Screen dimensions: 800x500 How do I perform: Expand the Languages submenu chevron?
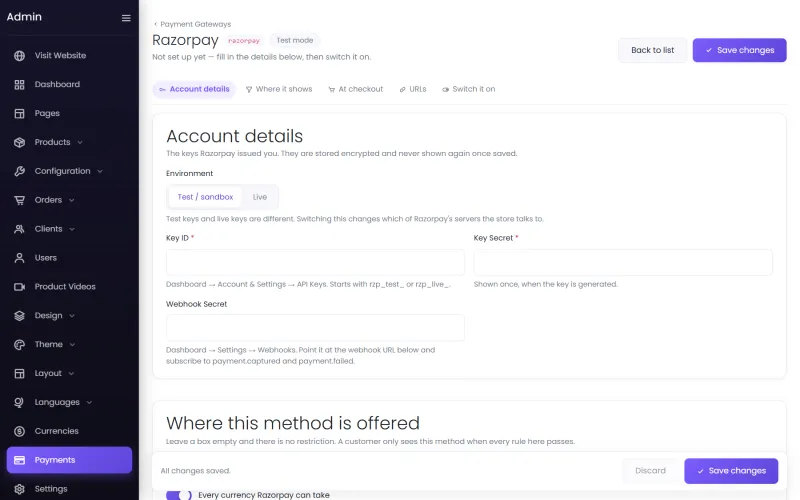(x=89, y=403)
